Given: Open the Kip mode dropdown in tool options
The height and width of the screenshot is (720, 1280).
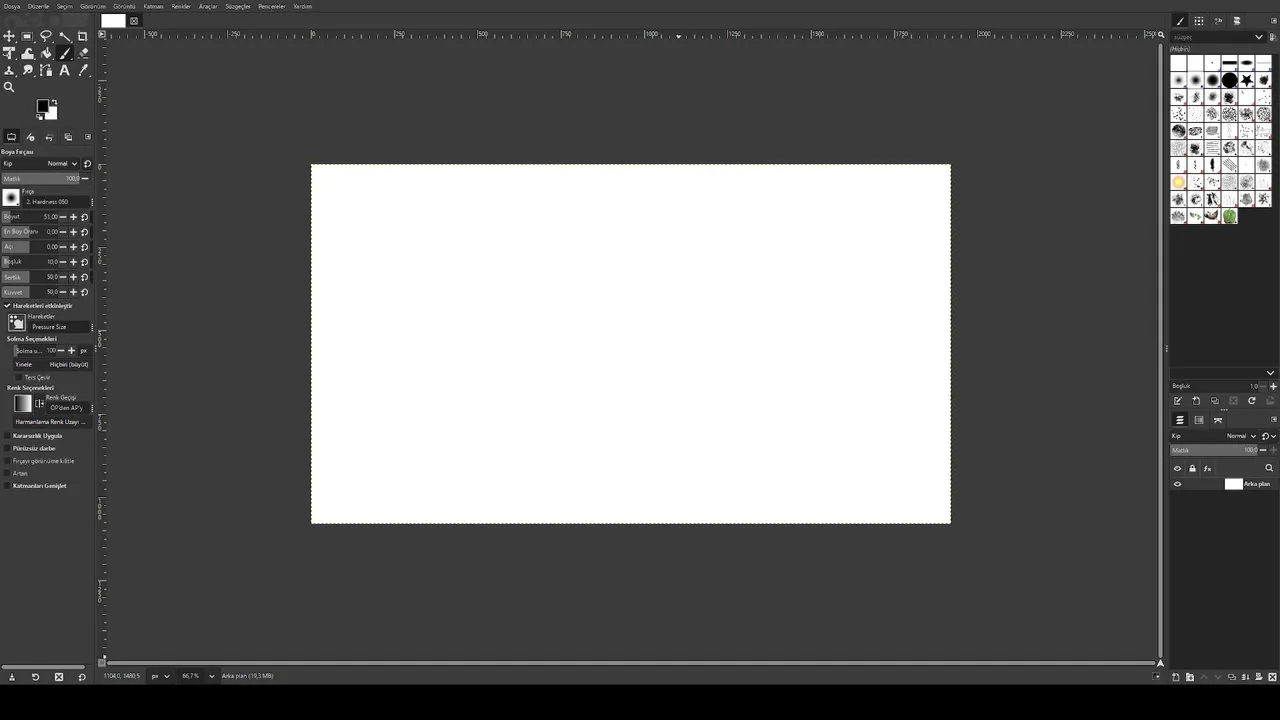Looking at the screenshot, I should (x=40, y=164).
